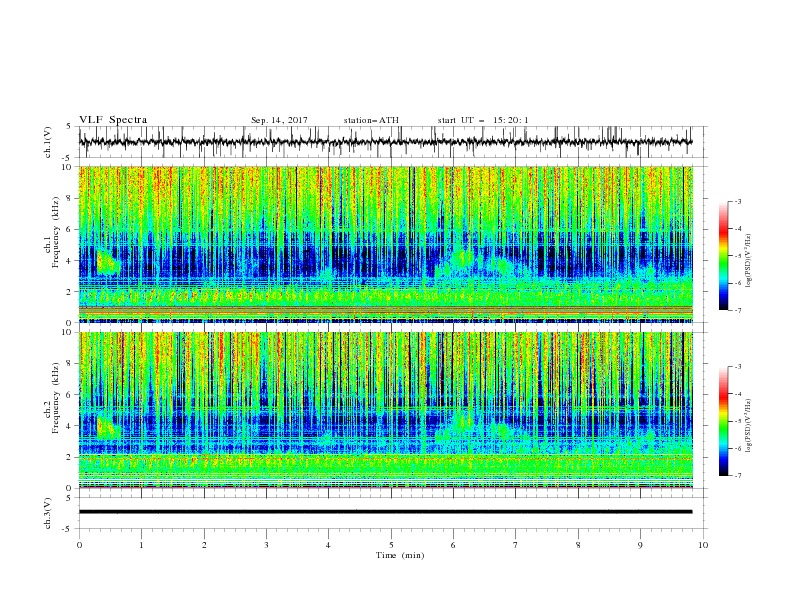Click the ch.2 "log(PSD)(V²/Hz)" colorbar label

click(x=748, y=425)
